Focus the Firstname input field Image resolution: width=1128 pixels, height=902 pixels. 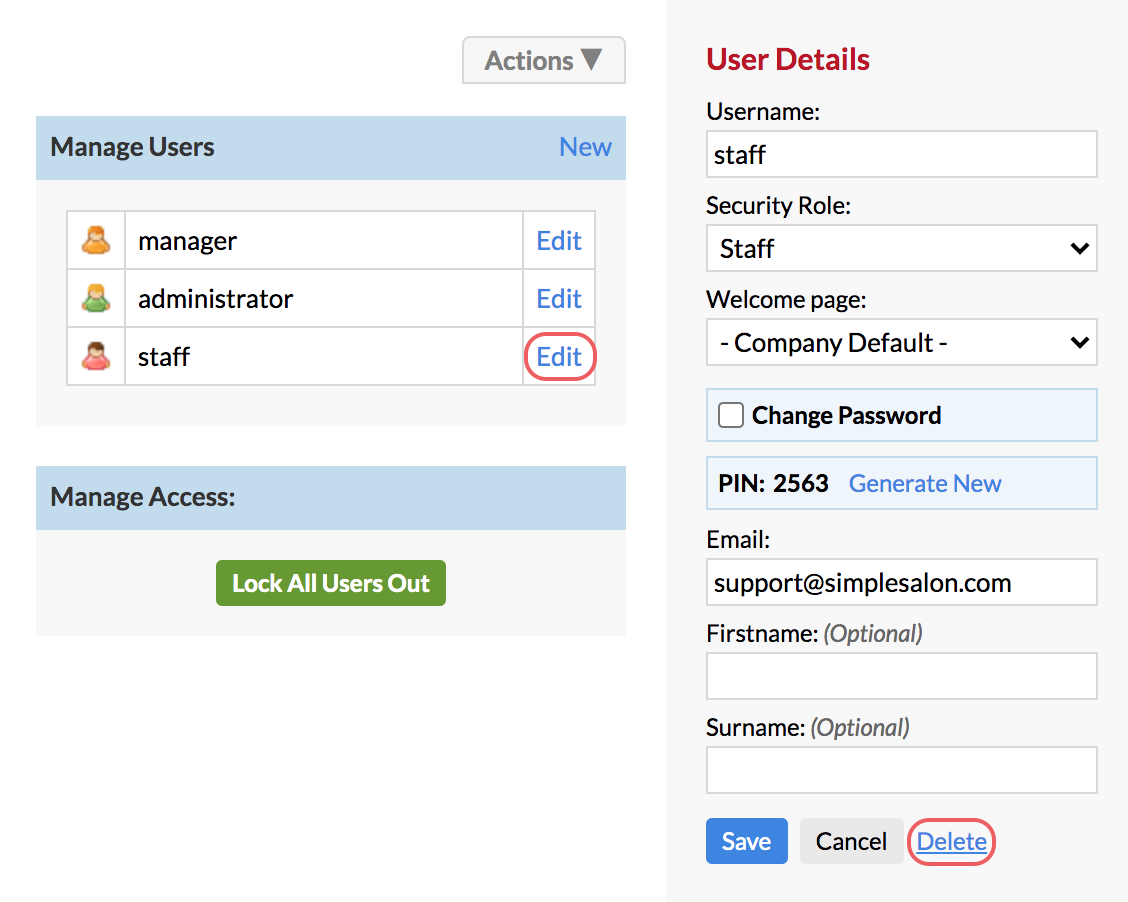[x=901, y=676]
